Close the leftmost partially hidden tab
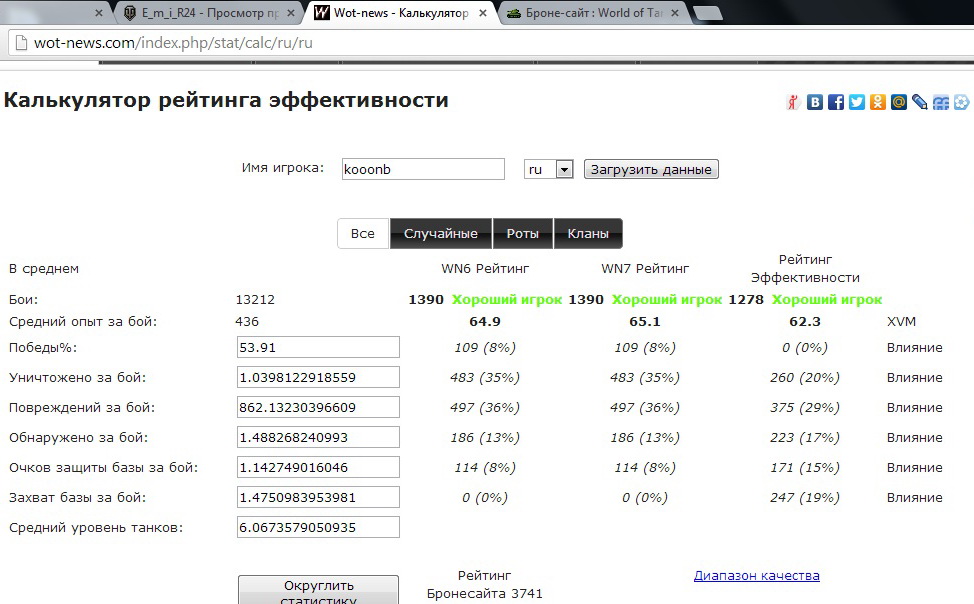 pyautogui.click(x=98, y=12)
